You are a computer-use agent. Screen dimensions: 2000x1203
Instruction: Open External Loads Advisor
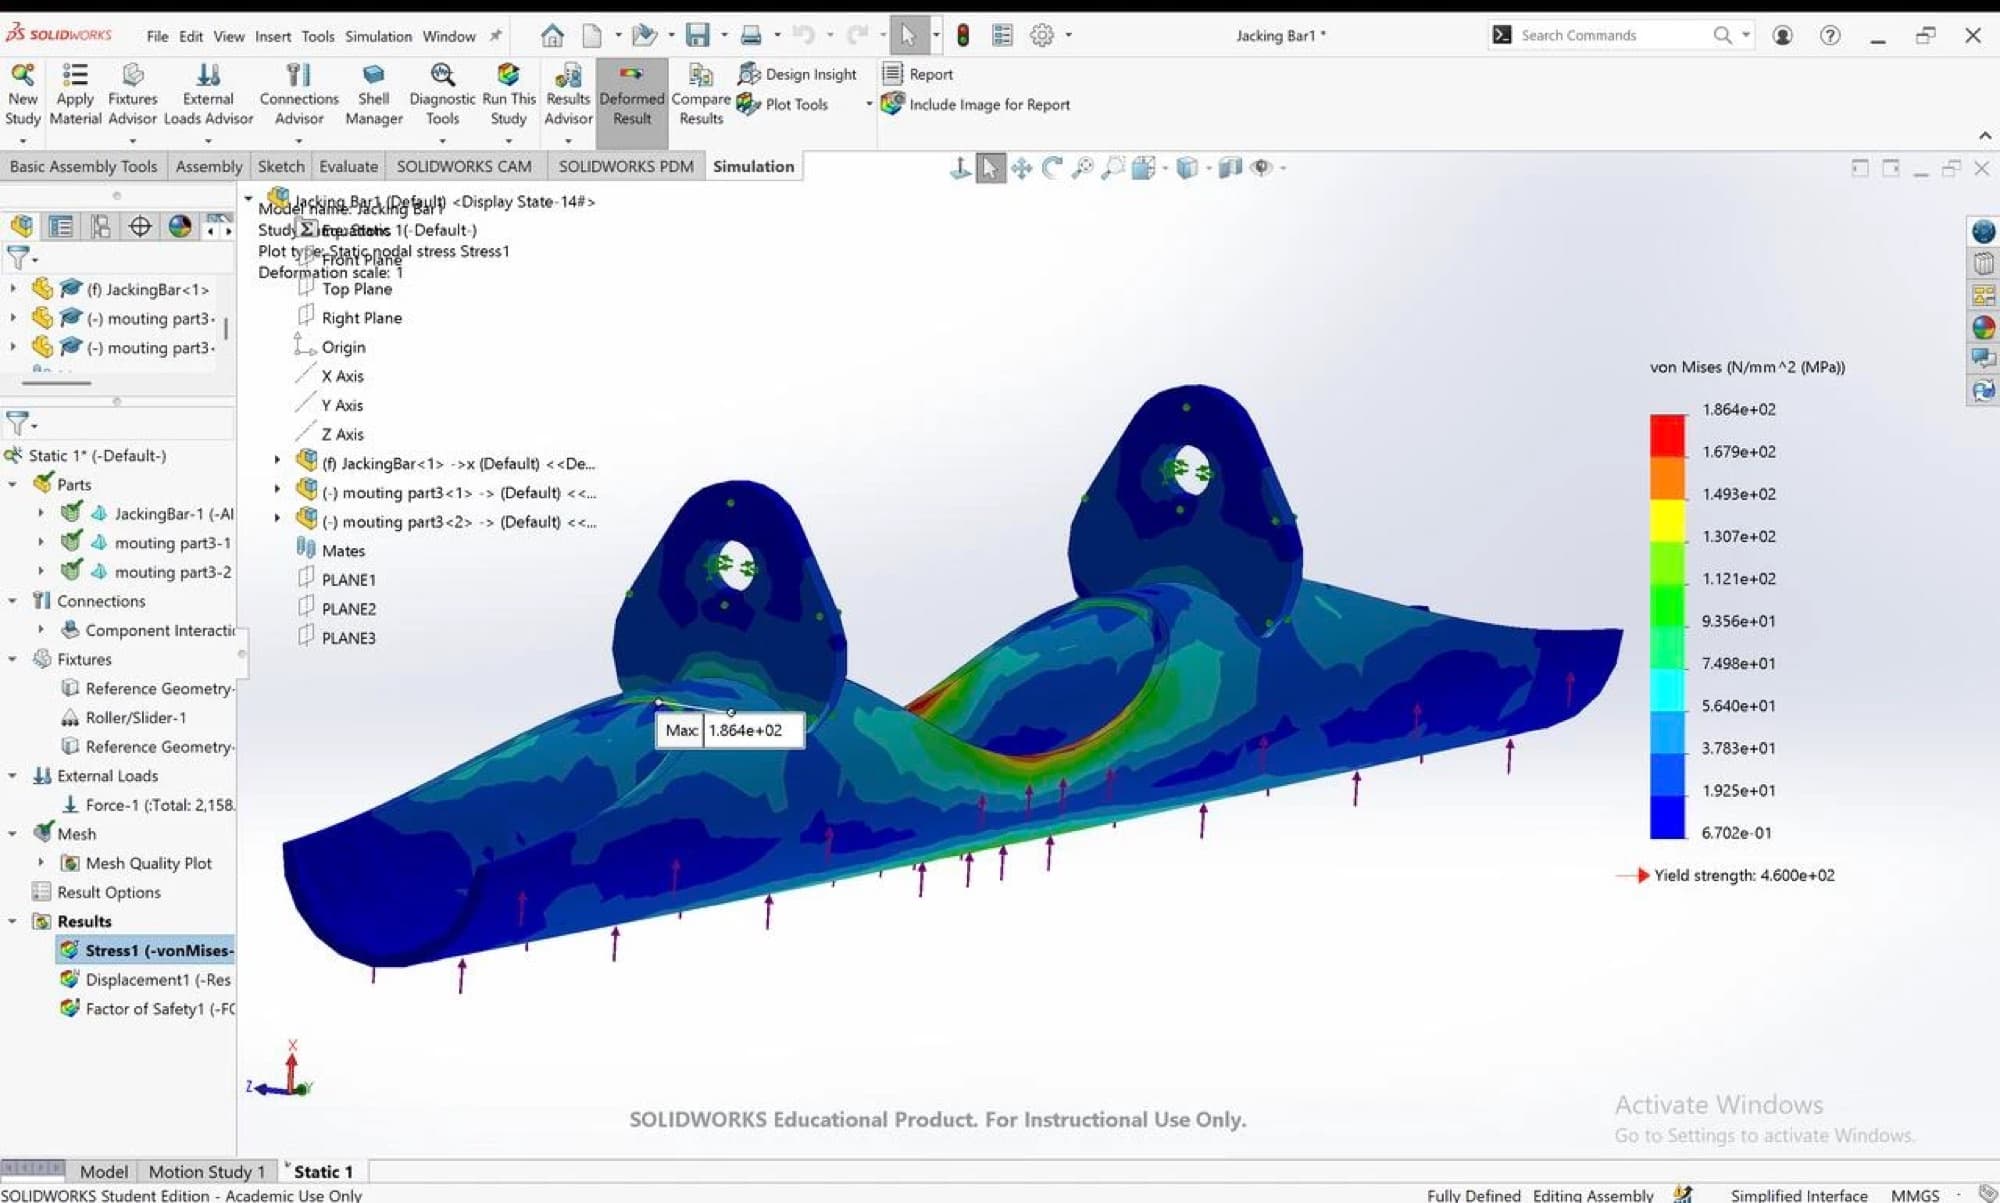coord(208,96)
